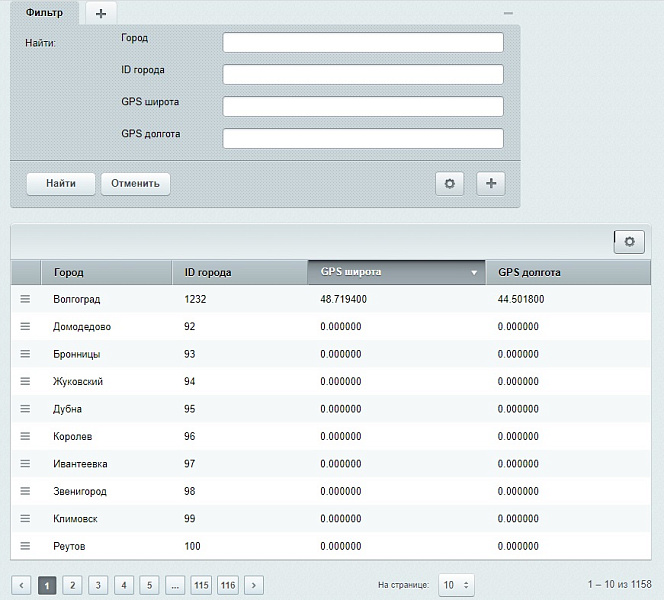This screenshot has width=664, height=600.
Task: Switch to the Фильтр tab
Action: pyautogui.click(x=44, y=13)
